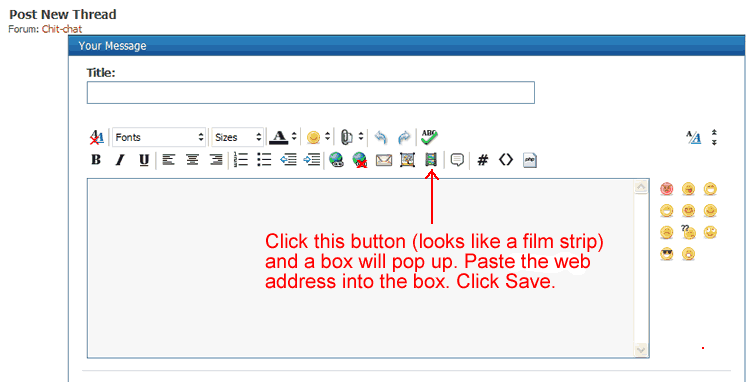The width and height of the screenshot is (750, 382).
Task: Open the Fonts dropdown
Action: click(x=159, y=137)
